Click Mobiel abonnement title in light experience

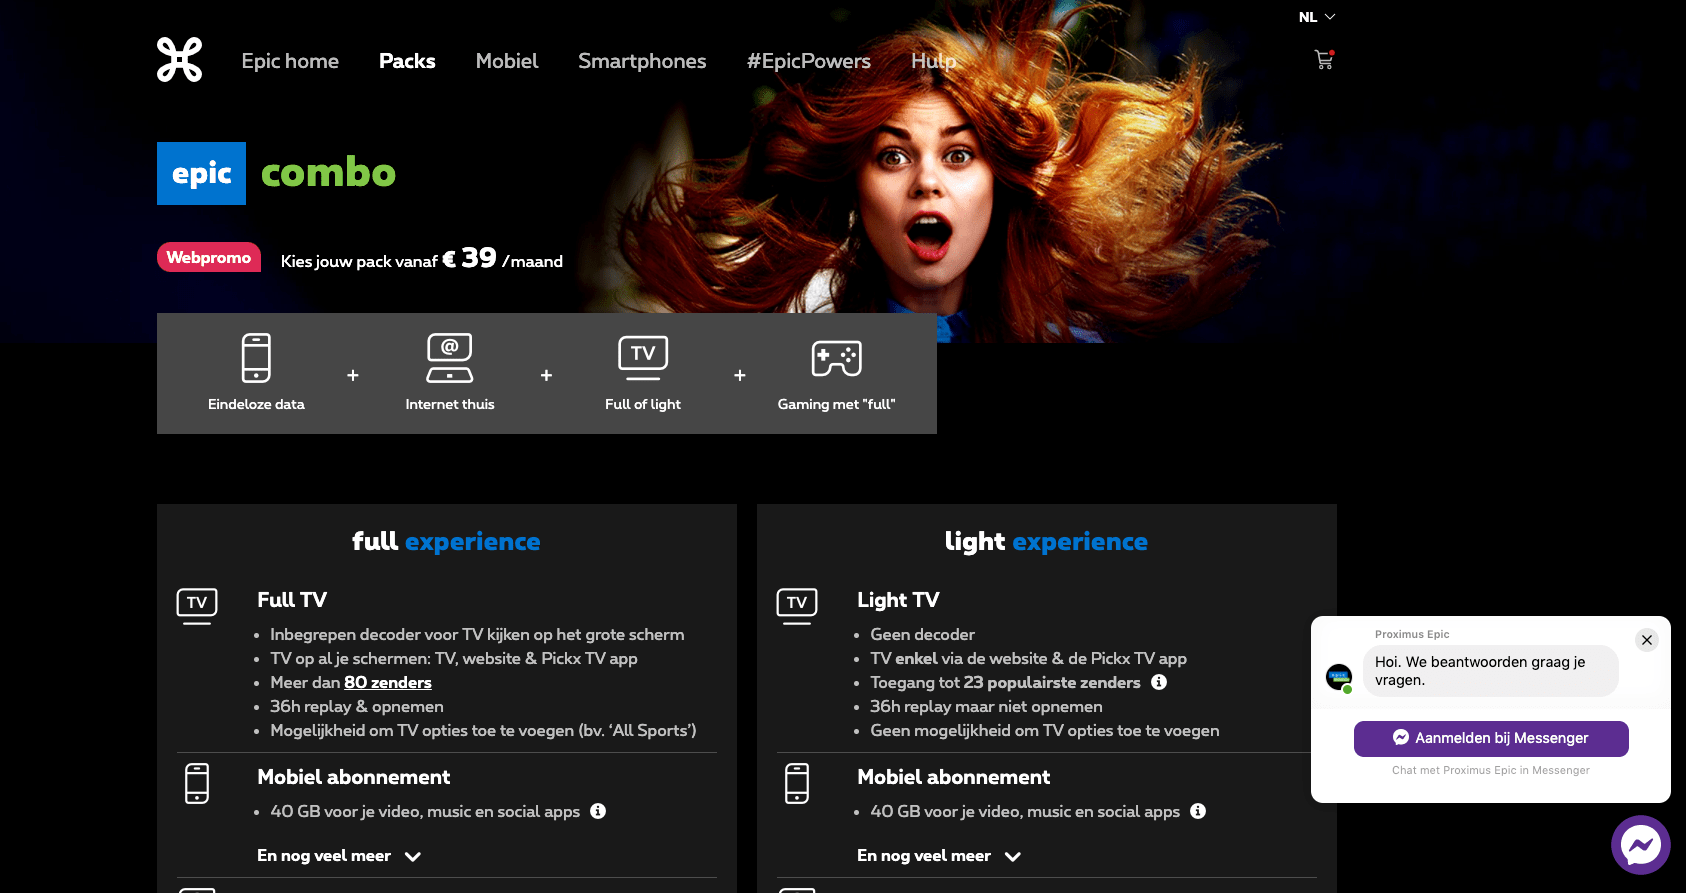[954, 777]
